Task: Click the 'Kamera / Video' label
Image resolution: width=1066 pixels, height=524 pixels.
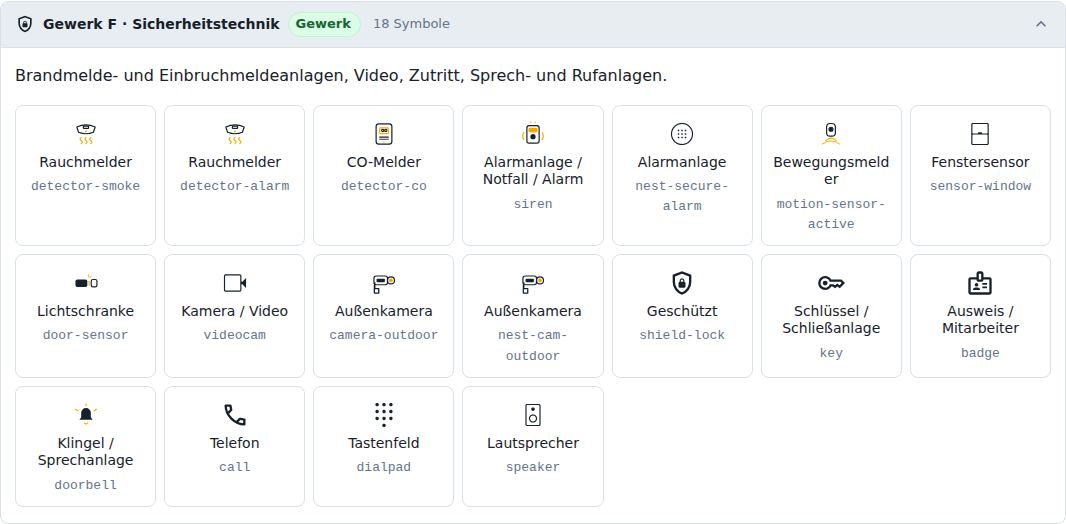Action: click(235, 311)
